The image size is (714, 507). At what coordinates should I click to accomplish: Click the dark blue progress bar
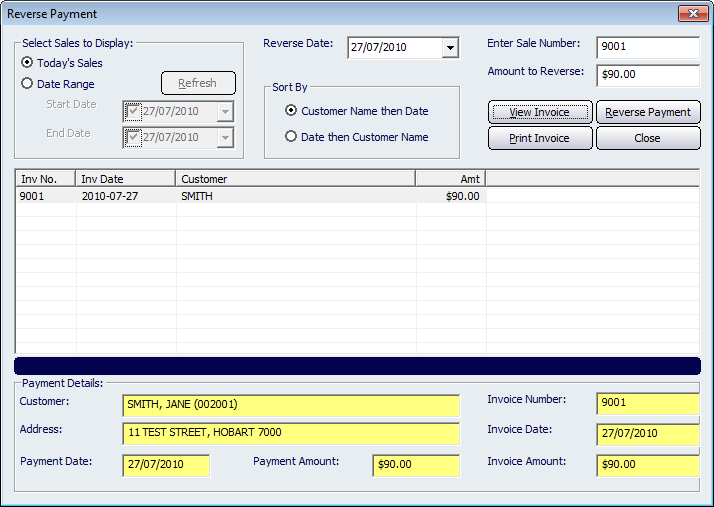click(357, 366)
